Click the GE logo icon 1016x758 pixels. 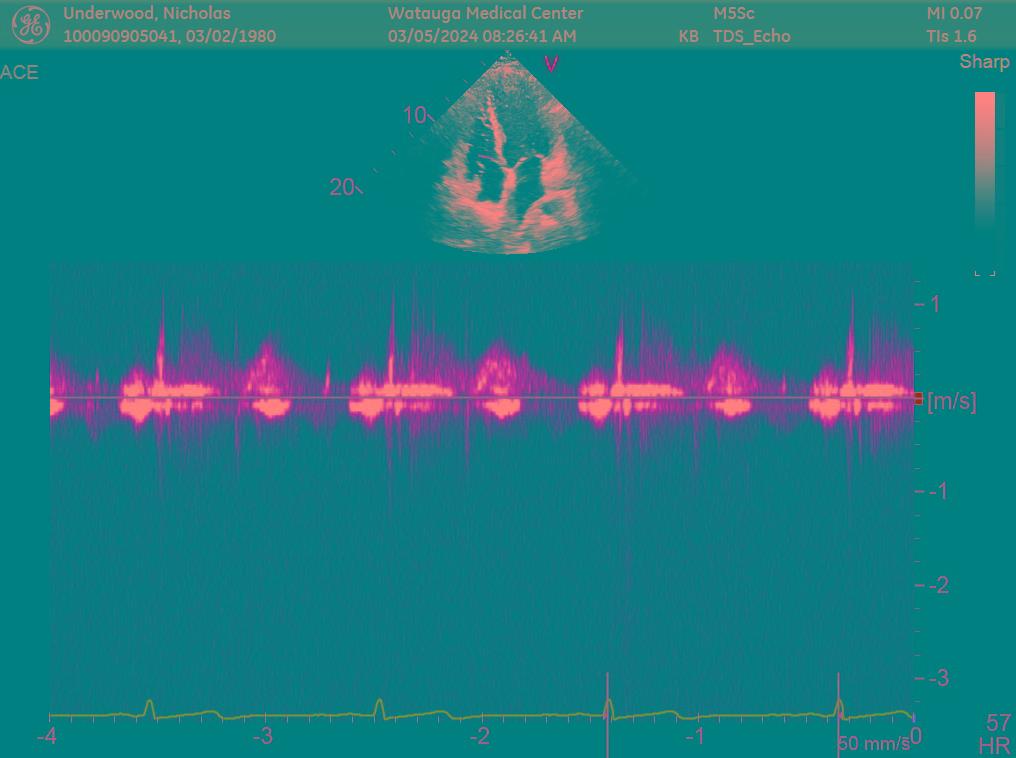pos(30,25)
